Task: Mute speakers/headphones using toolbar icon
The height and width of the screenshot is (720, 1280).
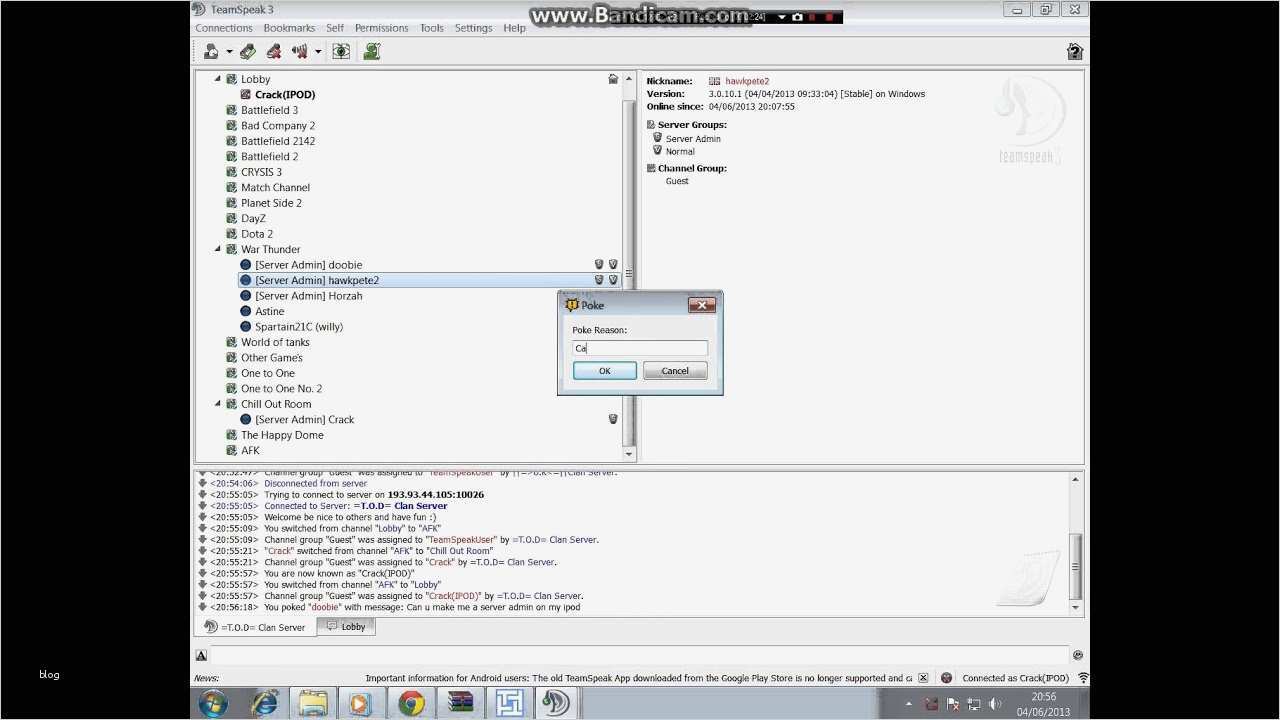Action: [300, 51]
